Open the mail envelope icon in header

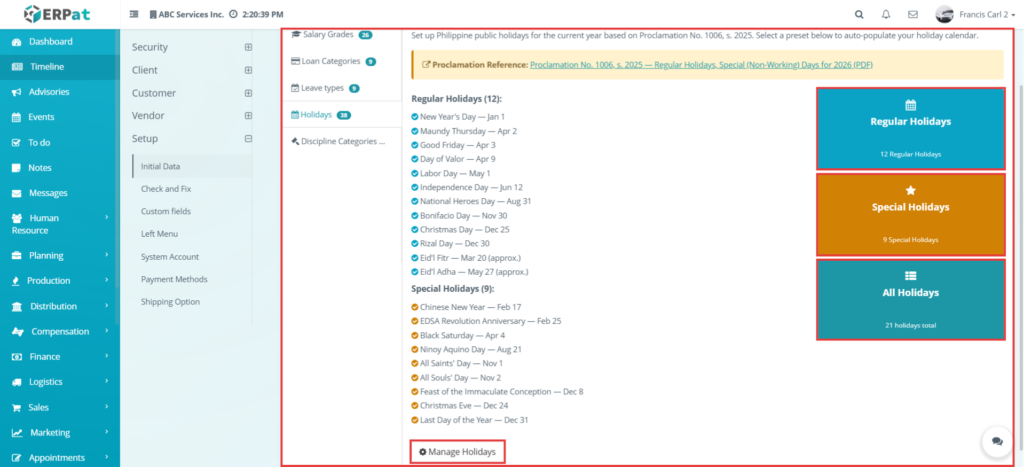click(x=913, y=14)
